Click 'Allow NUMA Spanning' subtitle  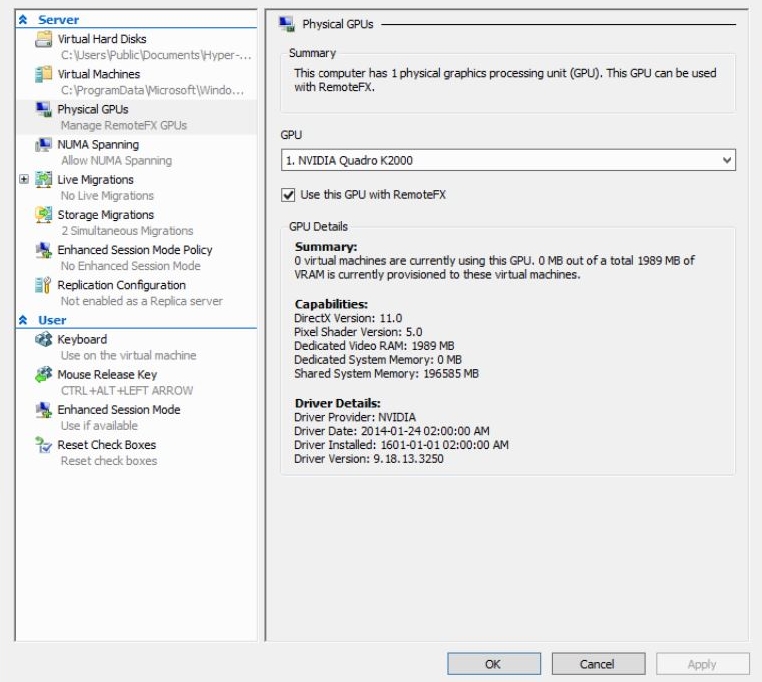[x=117, y=160]
